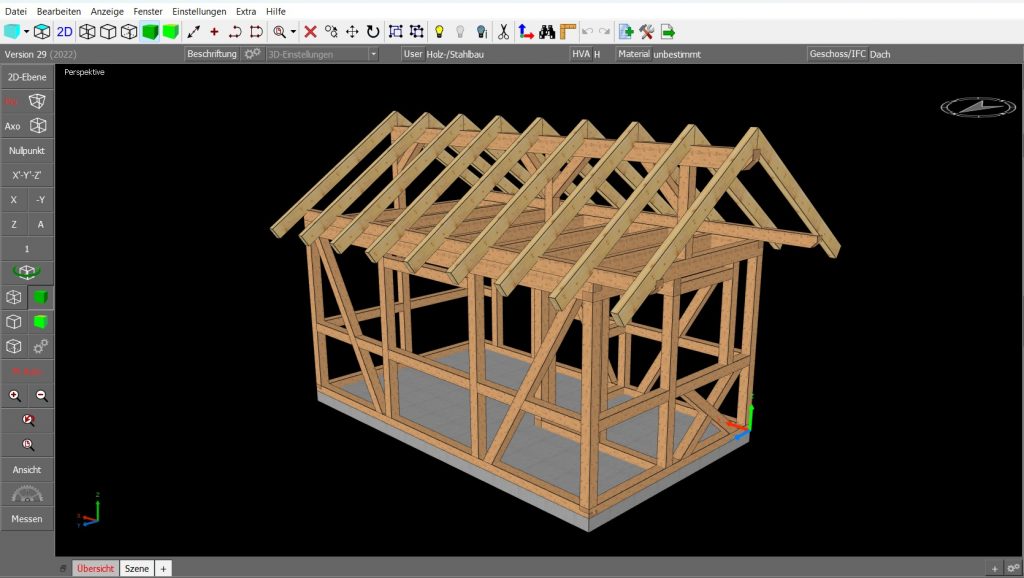This screenshot has width=1024, height=578.
Task: Click the binoculars search icon
Action: pos(547,31)
